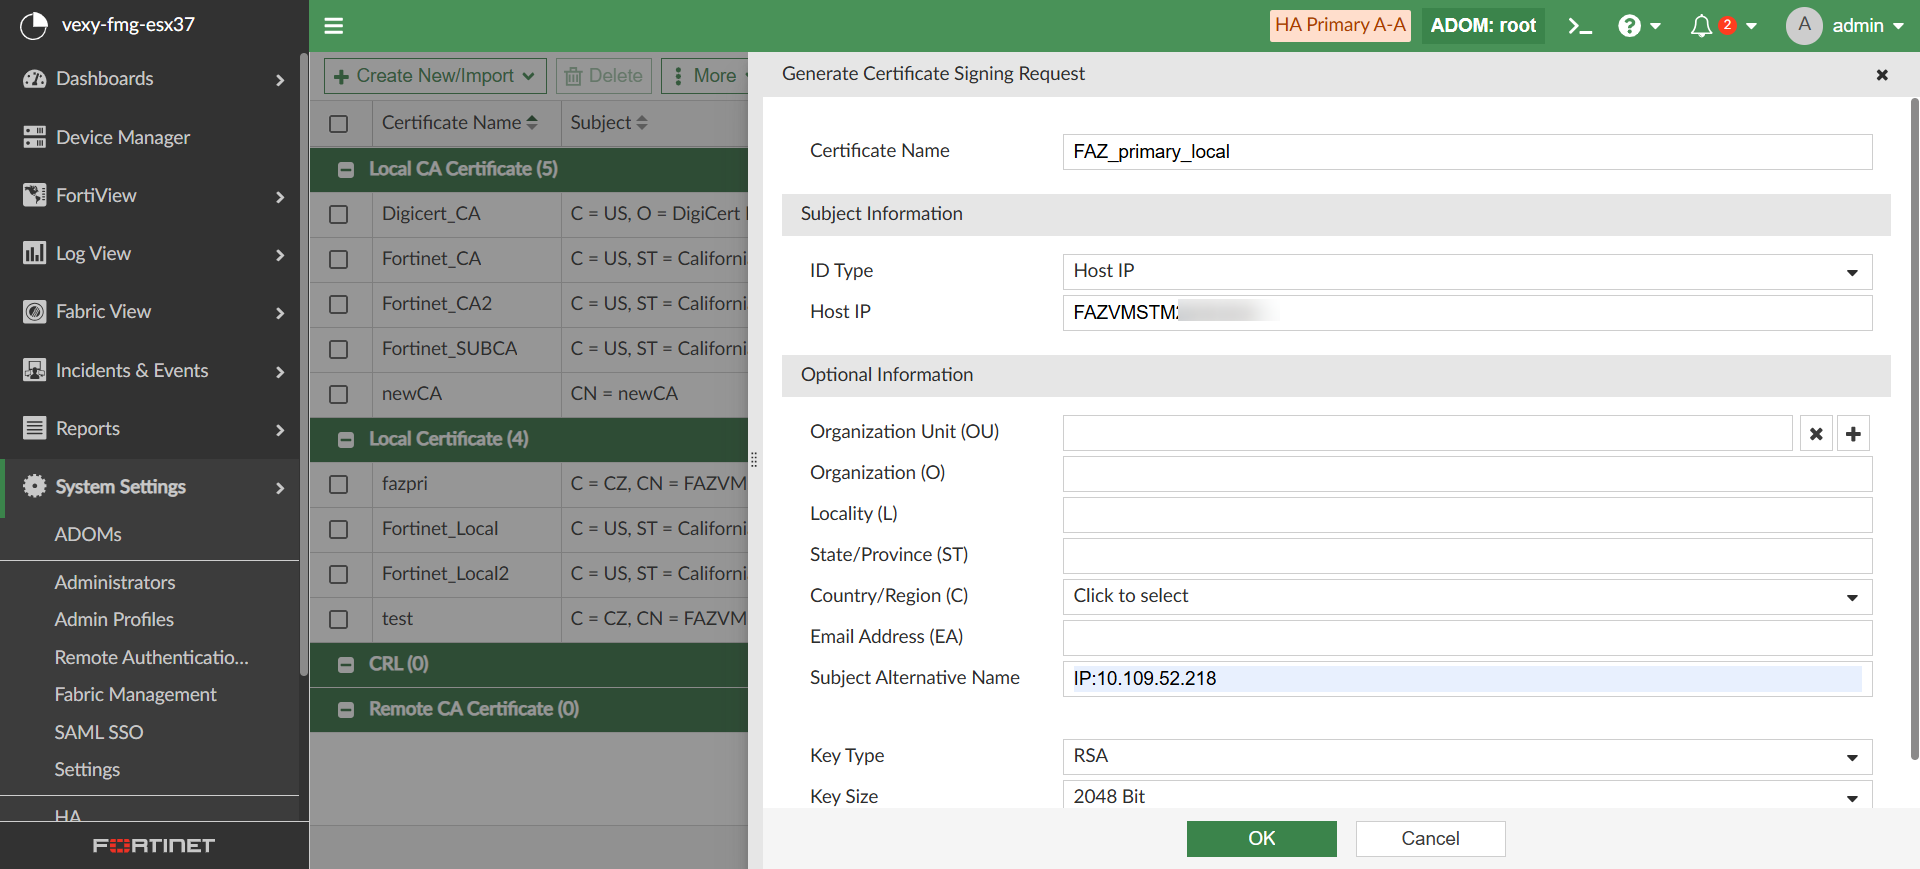Click the Fortinet logo at bottom
The width and height of the screenshot is (1920, 869).
(x=154, y=846)
